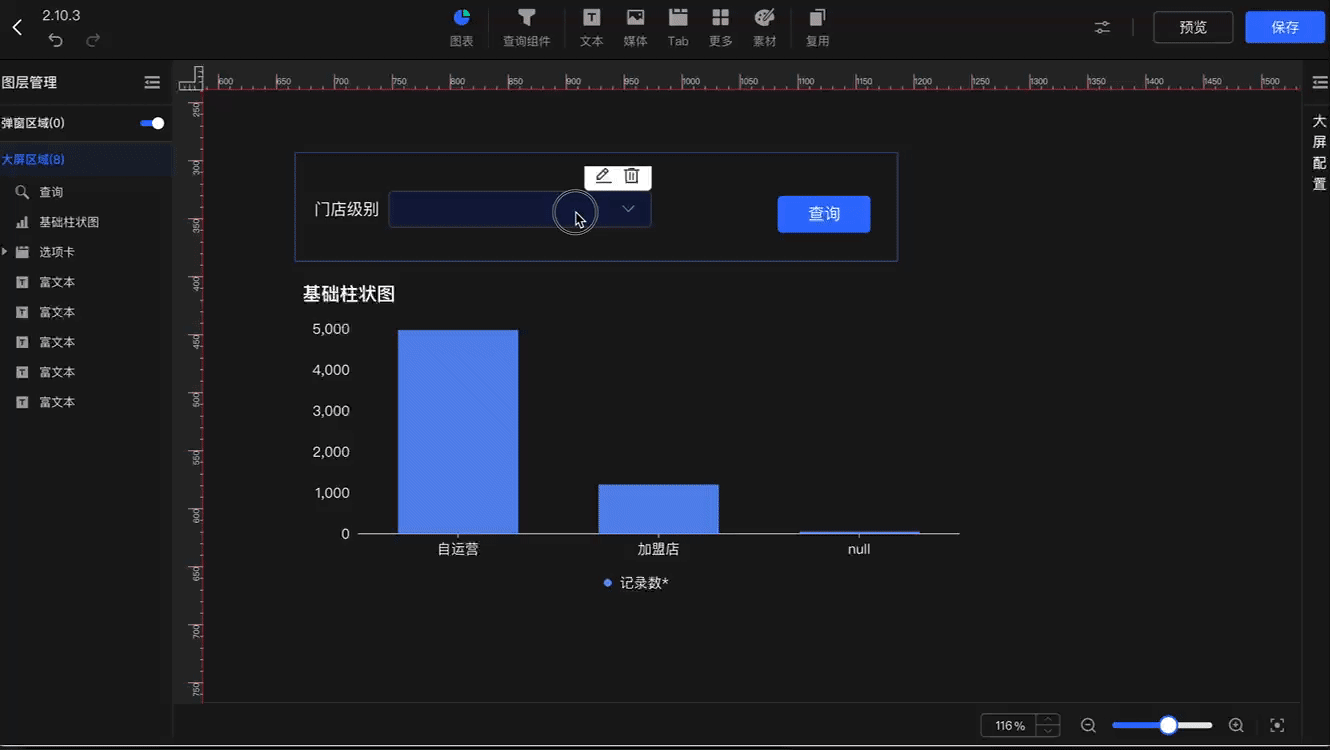1330x750 pixels.
Task: Open the right panel menu icon
Action: pos(1320,83)
